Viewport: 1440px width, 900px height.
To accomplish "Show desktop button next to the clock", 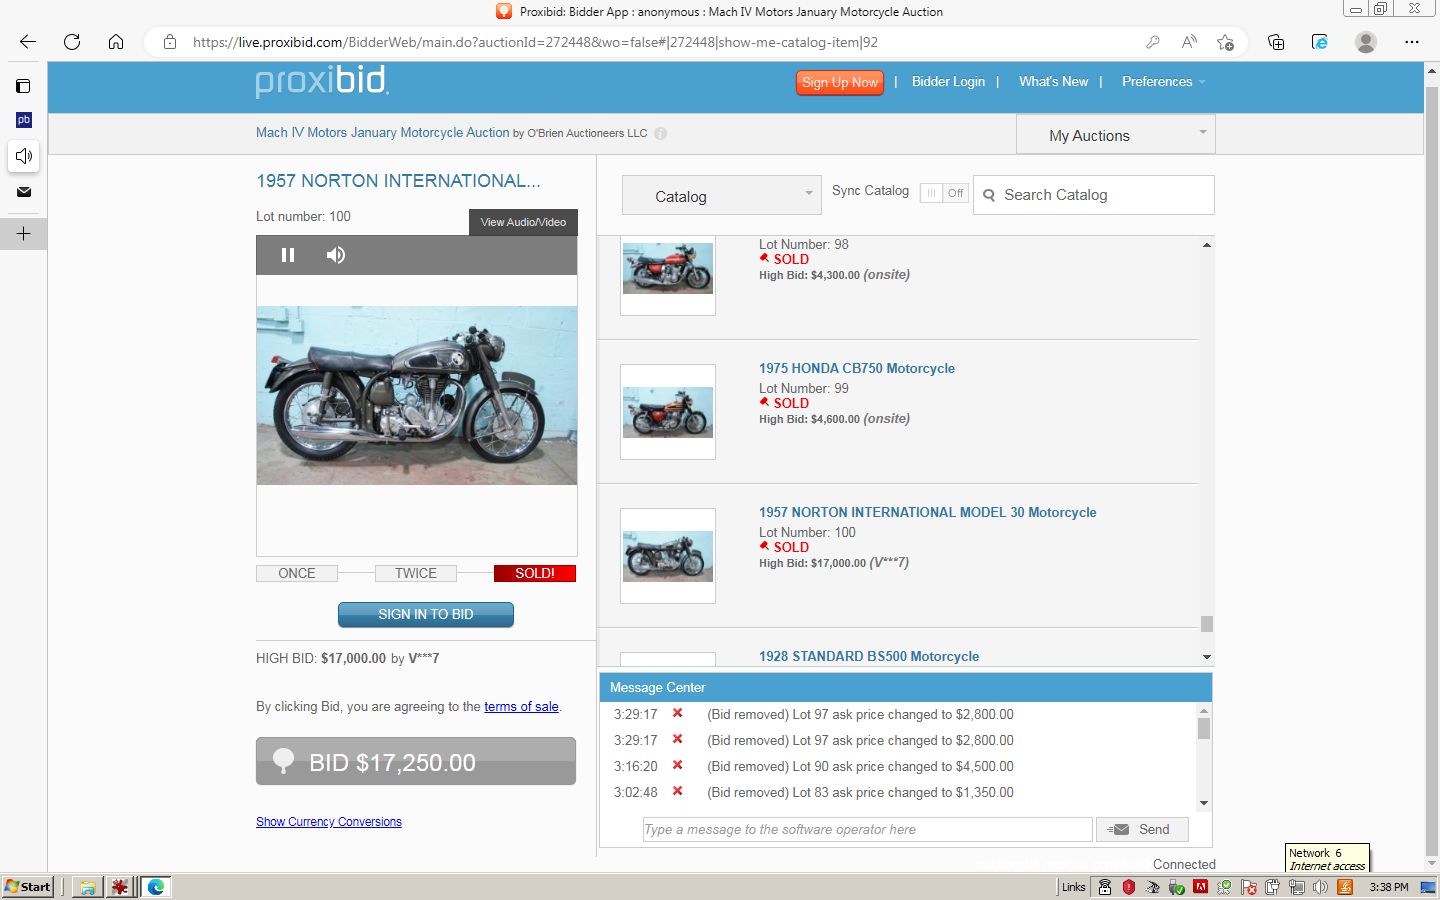I will [x=1428, y=887].
